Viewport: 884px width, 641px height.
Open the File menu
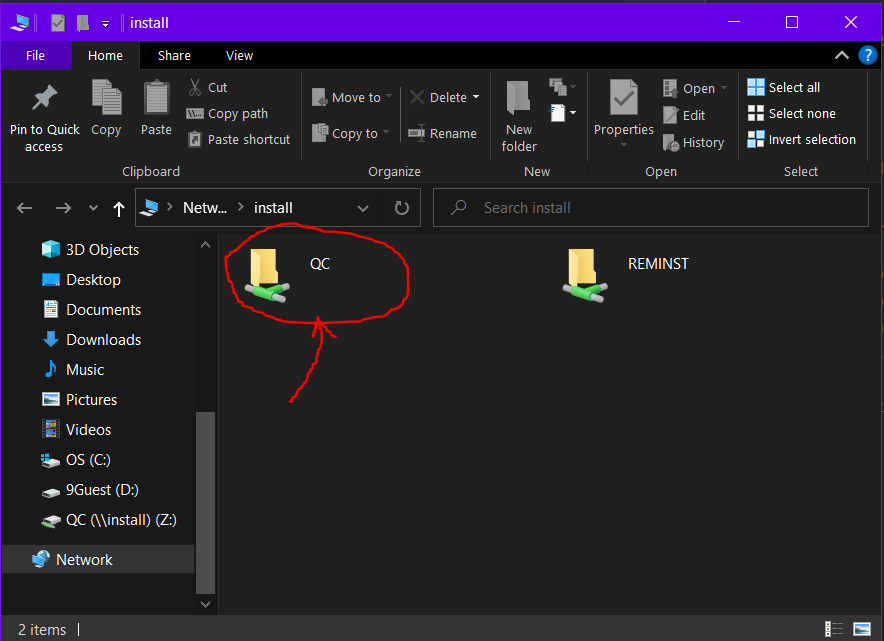pyautogui.click(x=35, y=56)
